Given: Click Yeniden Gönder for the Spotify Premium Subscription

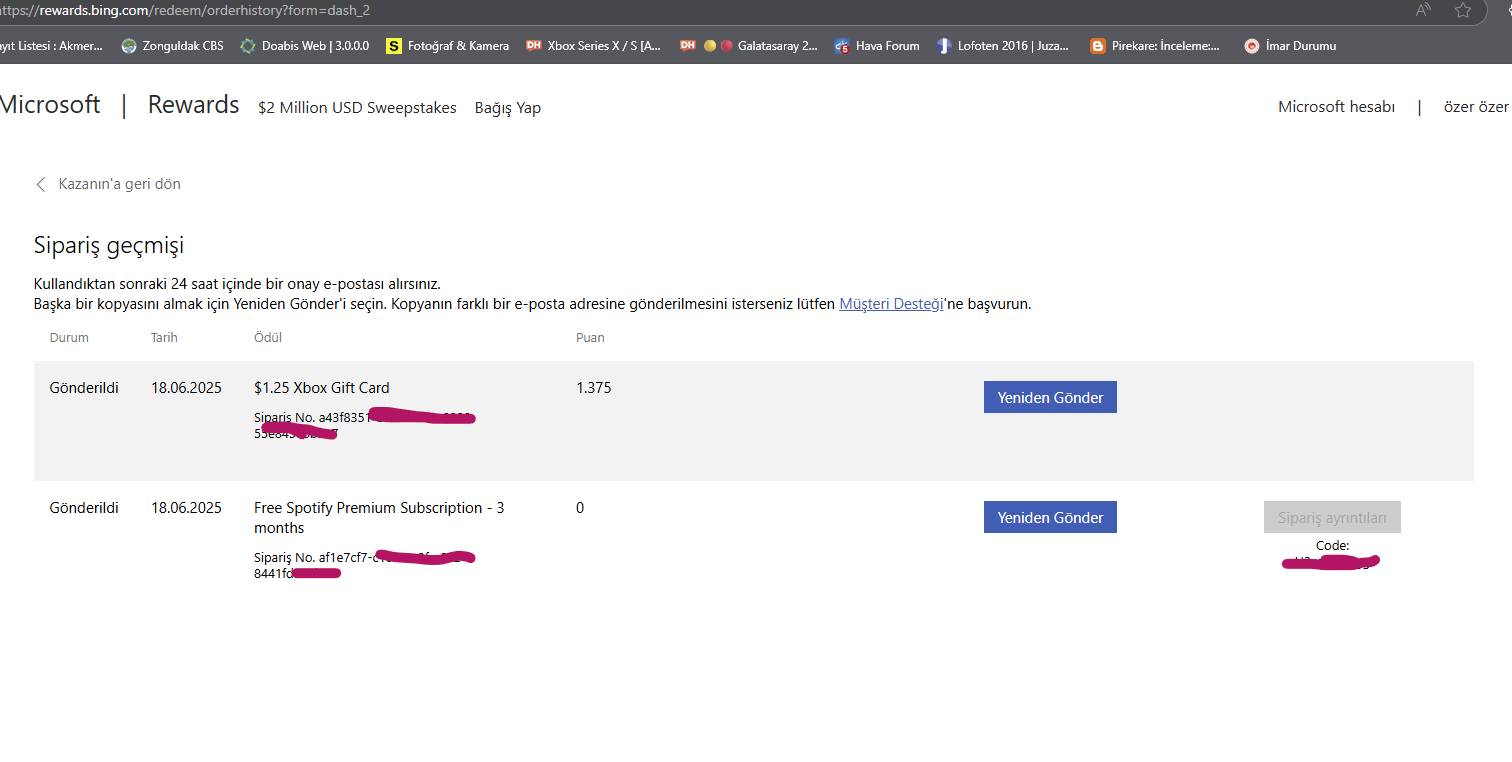Looking at the screenshot, I should [x=1050, y=517].
